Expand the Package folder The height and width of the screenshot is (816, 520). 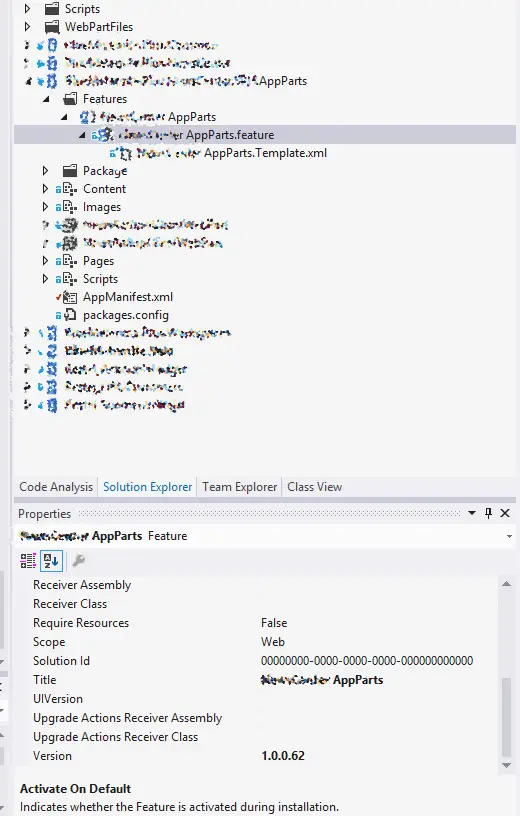tap(45, 171)
